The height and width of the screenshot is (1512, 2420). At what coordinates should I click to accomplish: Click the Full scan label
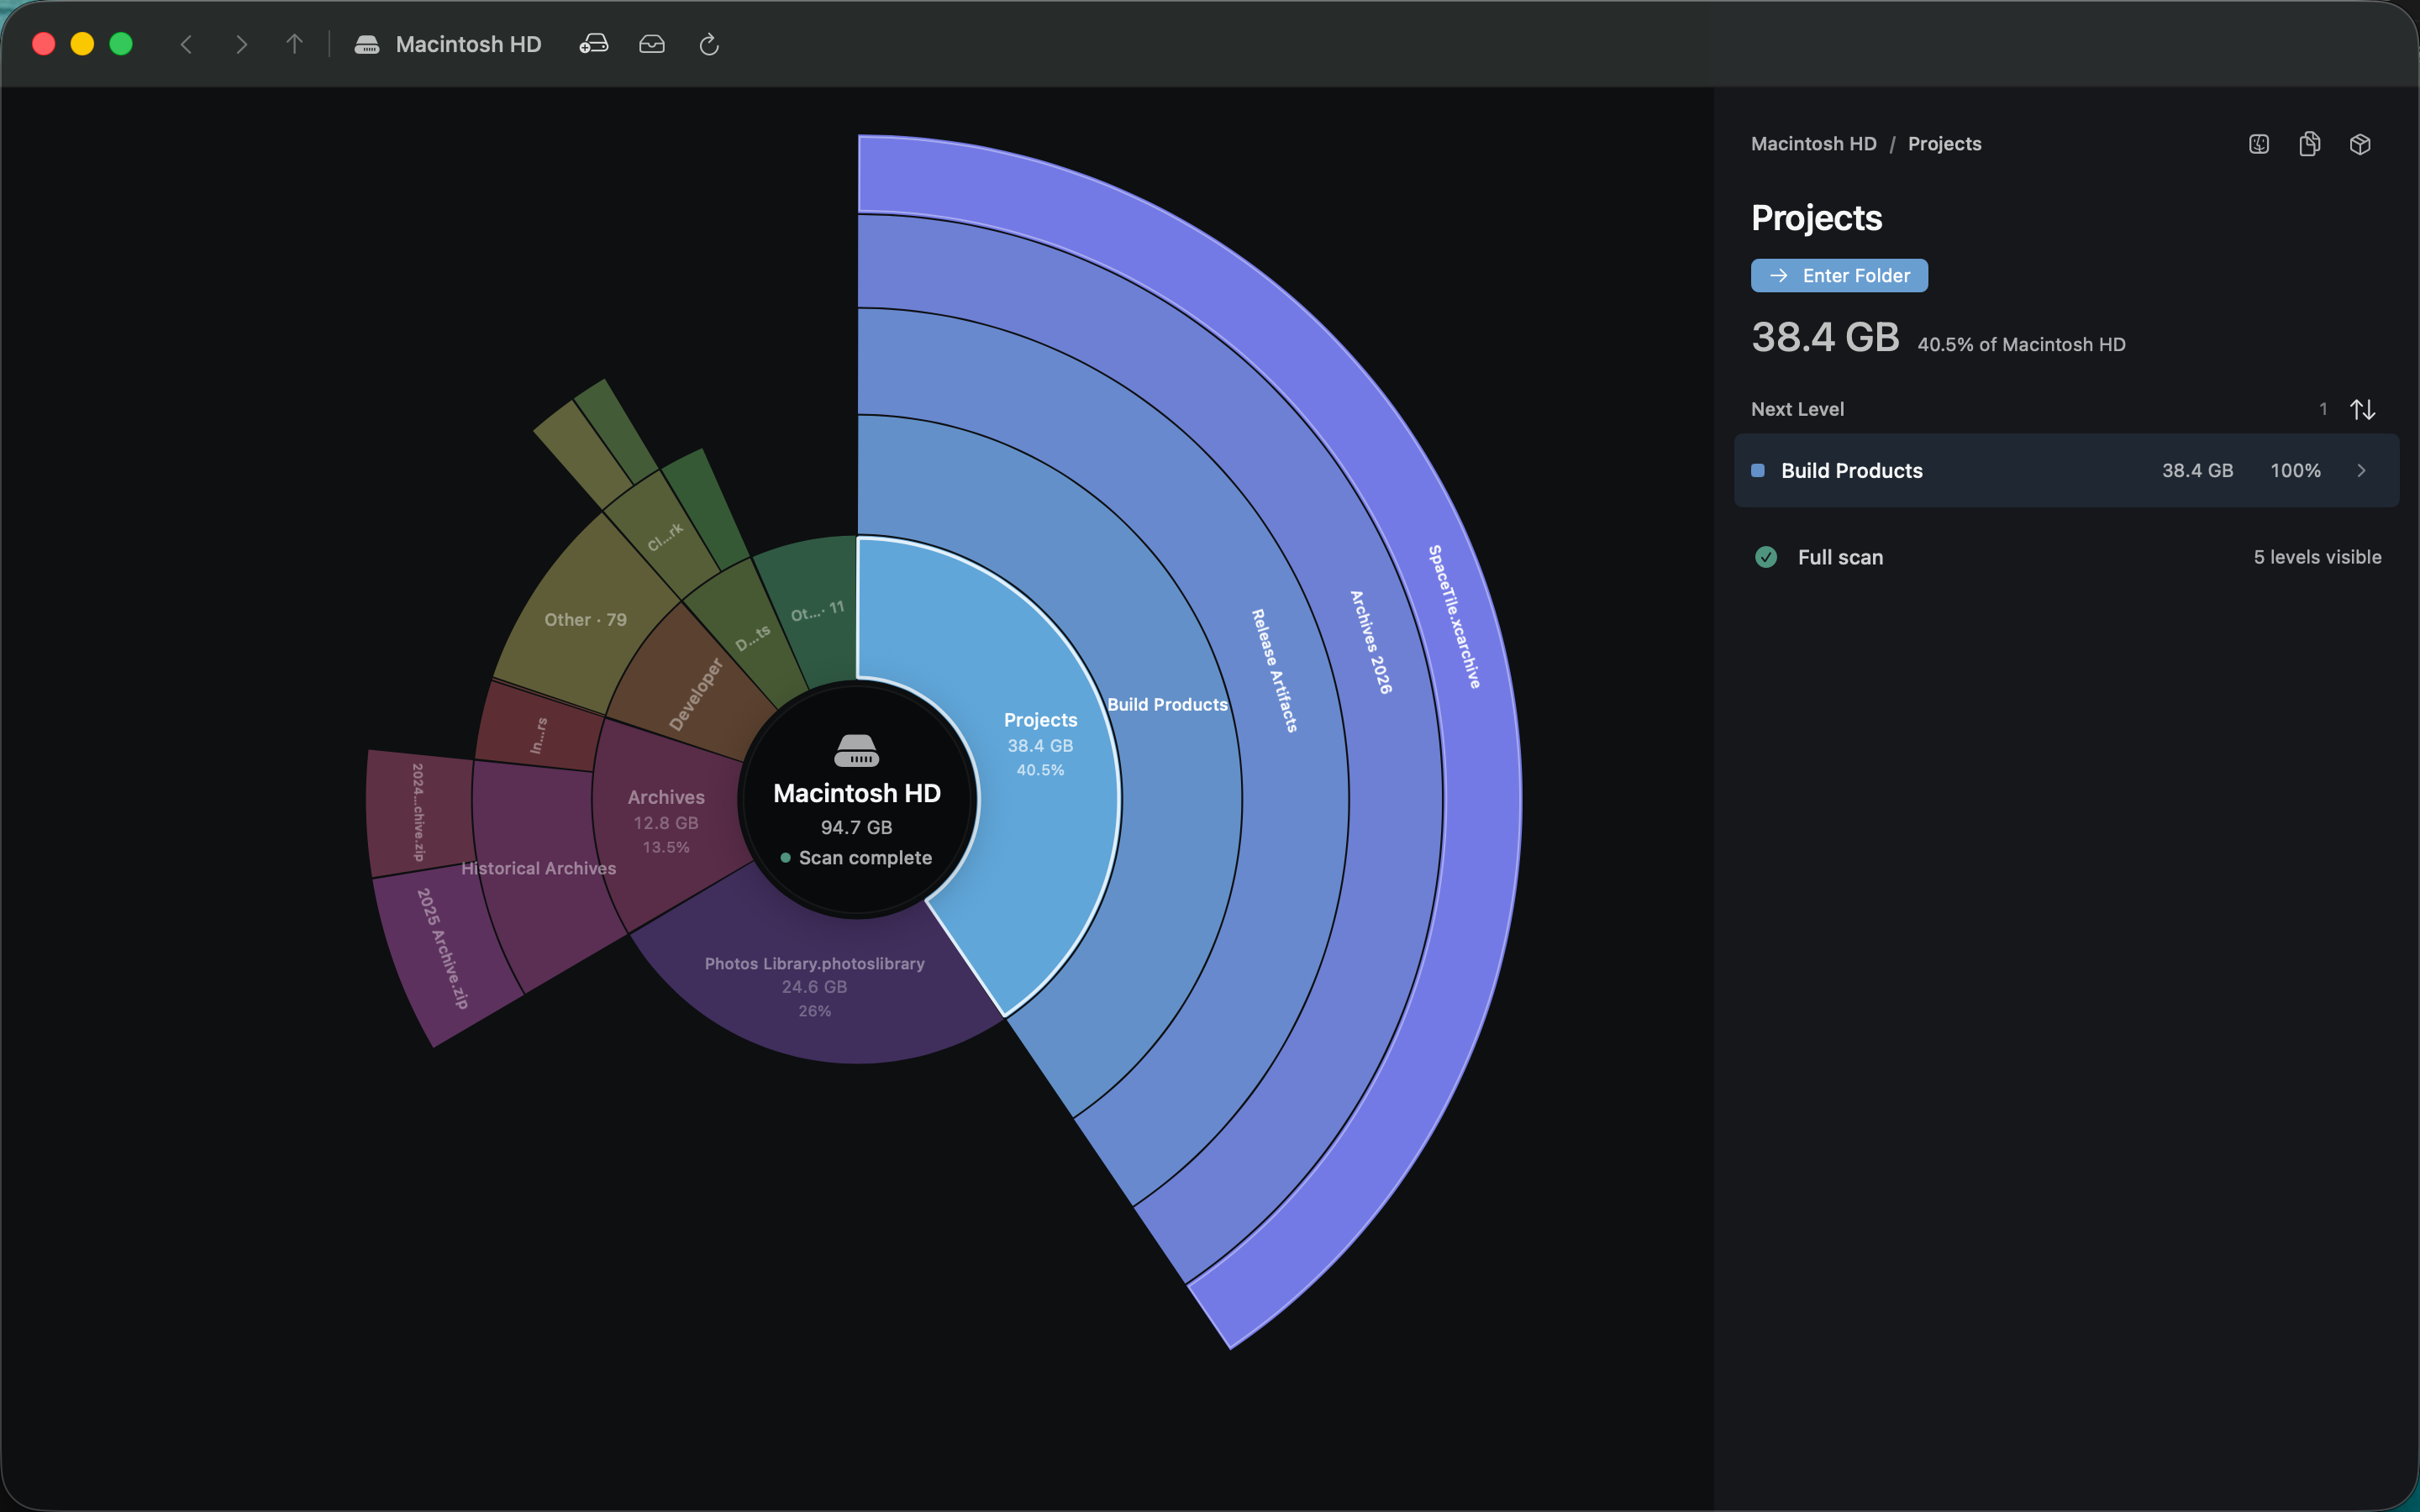pyautogui.click(x=1840, y=557)
